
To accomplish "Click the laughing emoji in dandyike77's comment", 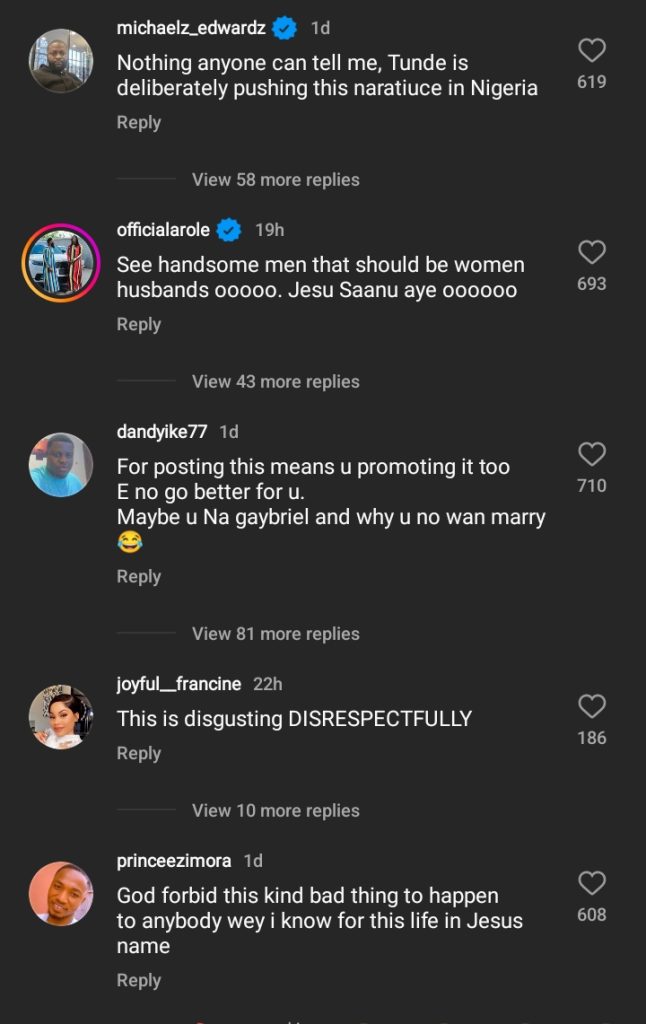I will (128, 543).
